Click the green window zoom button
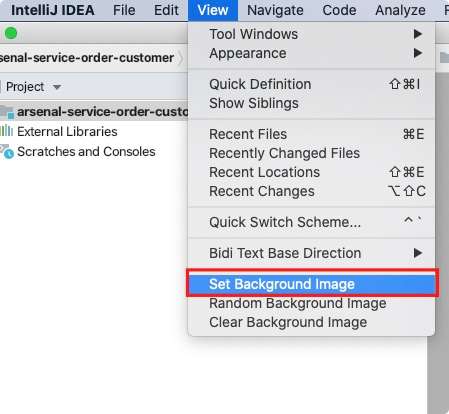The image size is (449, 414). (11, 33)
